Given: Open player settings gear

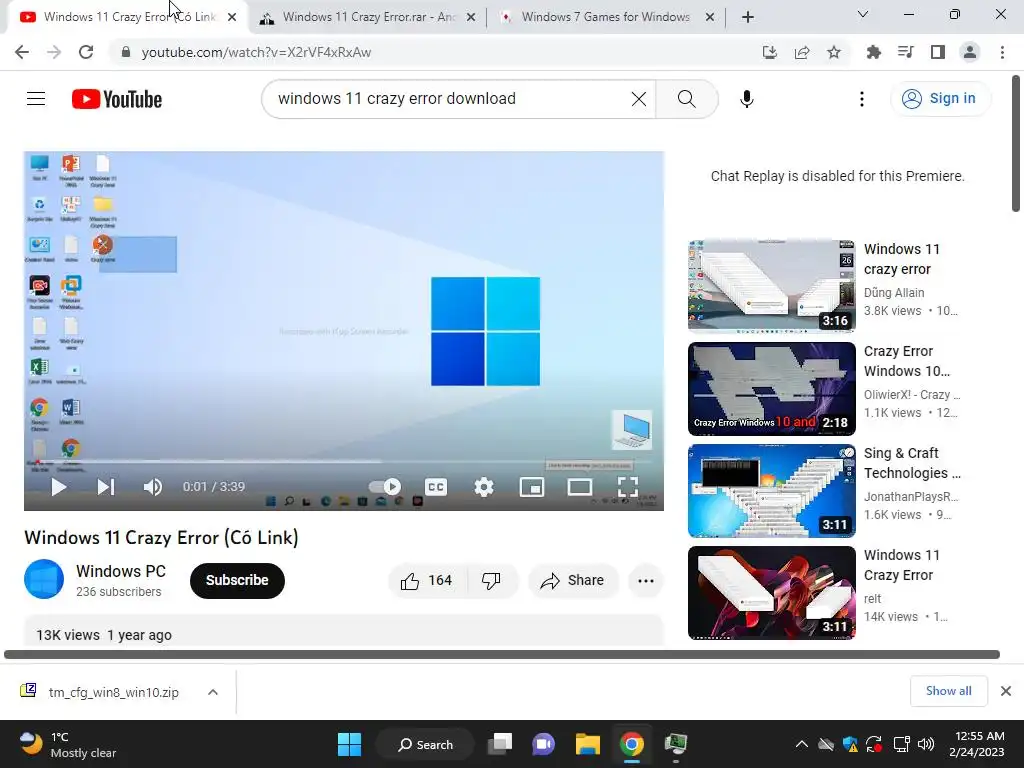Looking at the screenshot, I should coord(483,487).
